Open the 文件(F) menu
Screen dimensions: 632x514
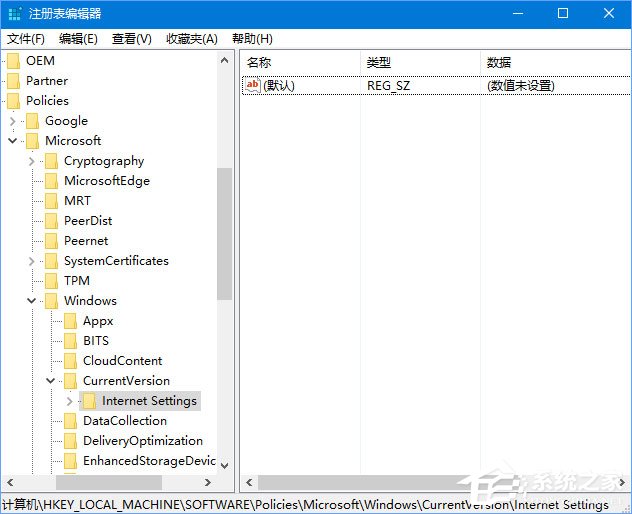tap(26, 39)
